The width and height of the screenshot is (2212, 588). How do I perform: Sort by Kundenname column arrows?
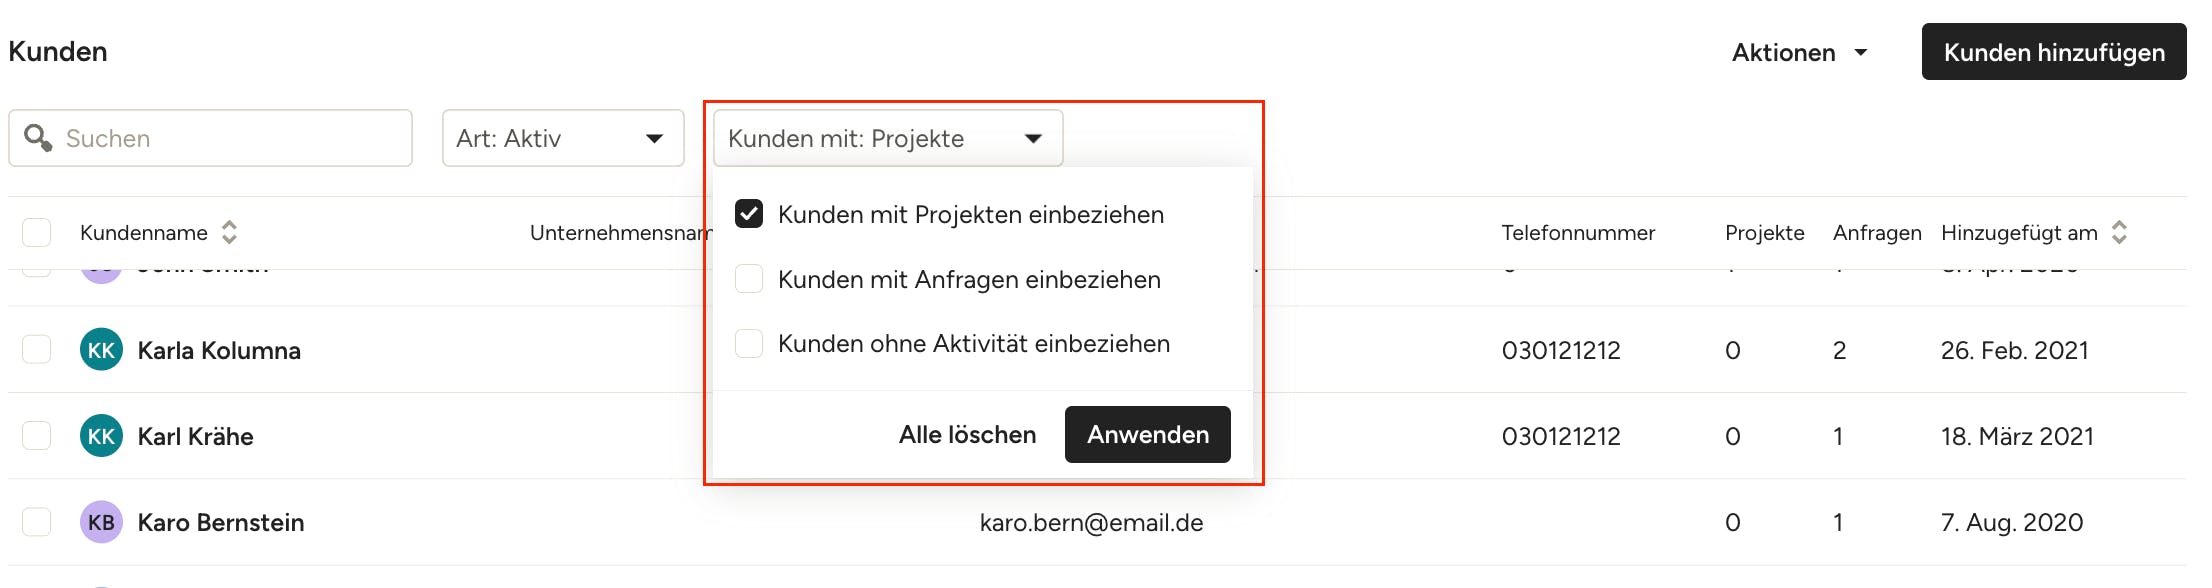[229, 233]
